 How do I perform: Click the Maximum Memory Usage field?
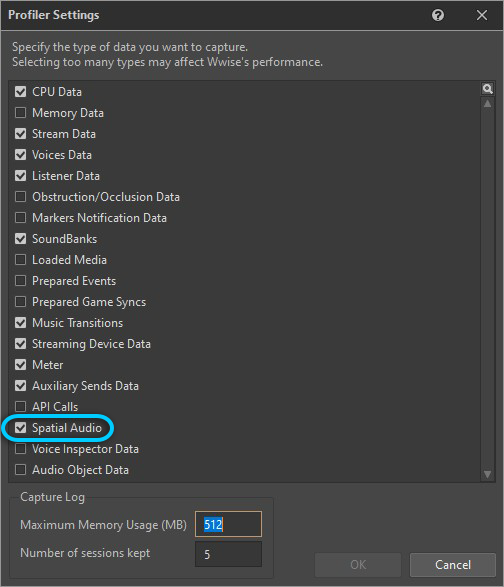pyautogui.click(x=228, y=524)
